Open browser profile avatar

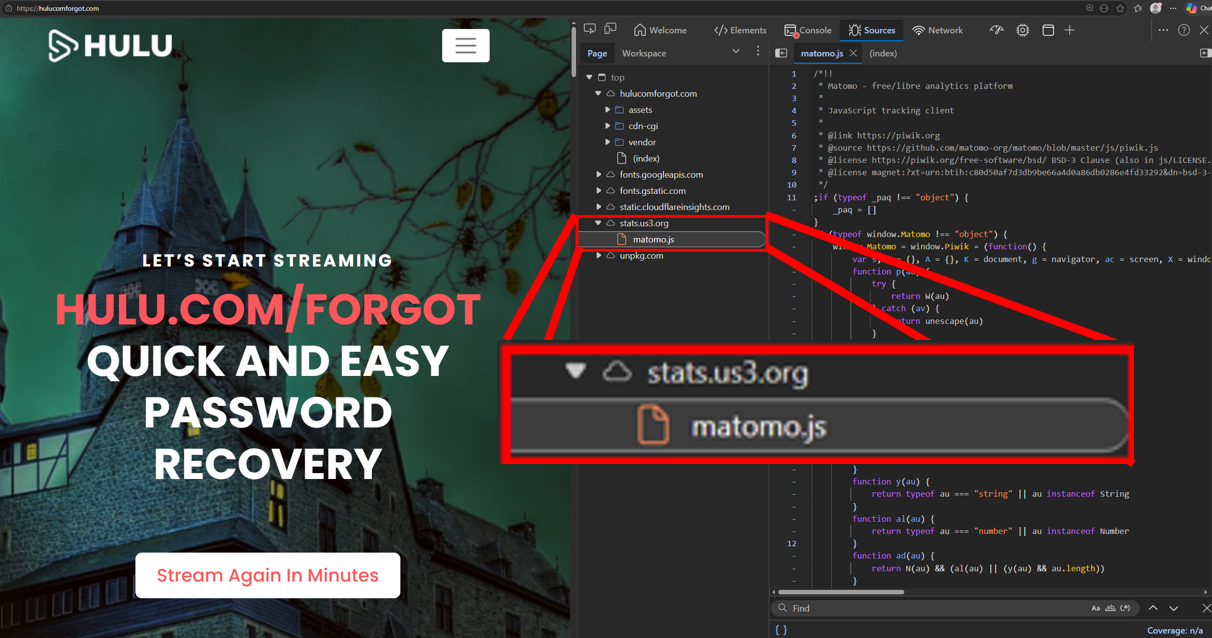pyautogui.click(x=1156, y=8)
